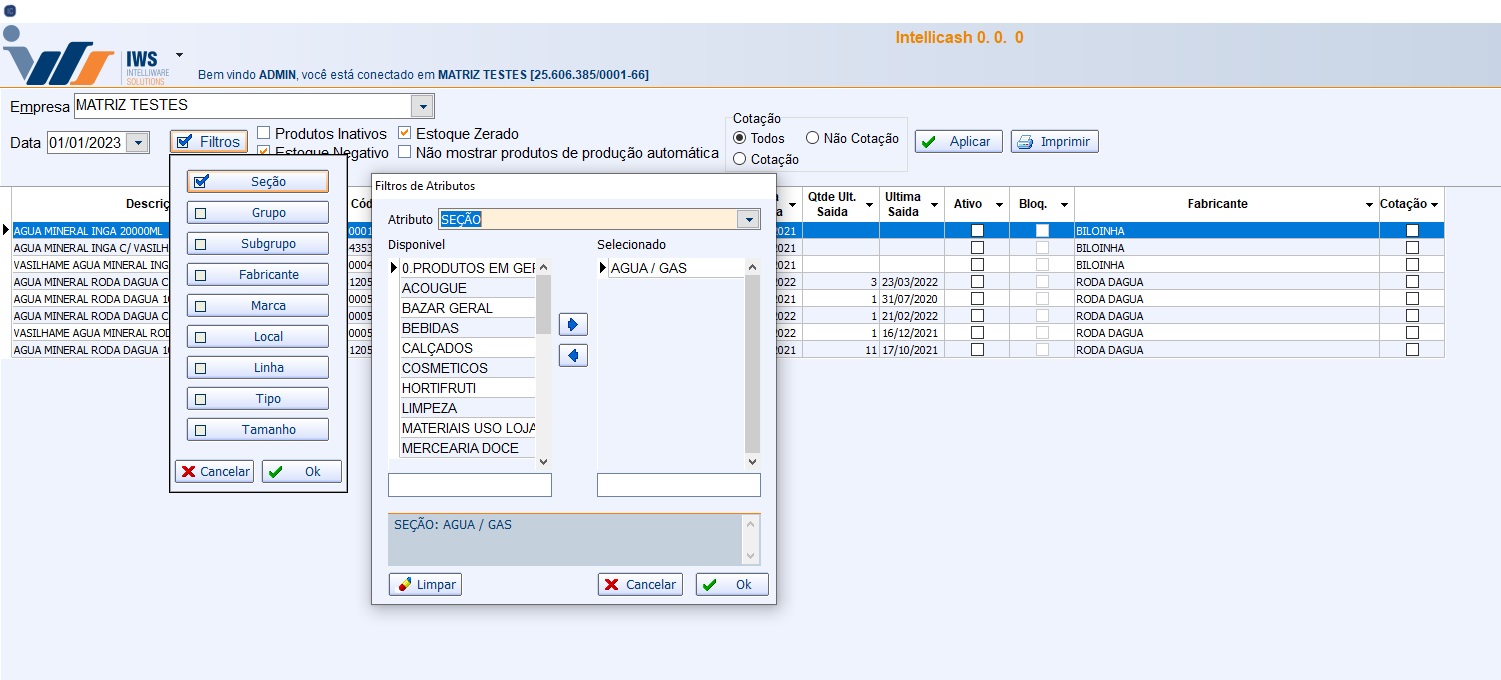Click the Imprimir button
This screenshot has height=680, width=1501.
(1054, 142)
